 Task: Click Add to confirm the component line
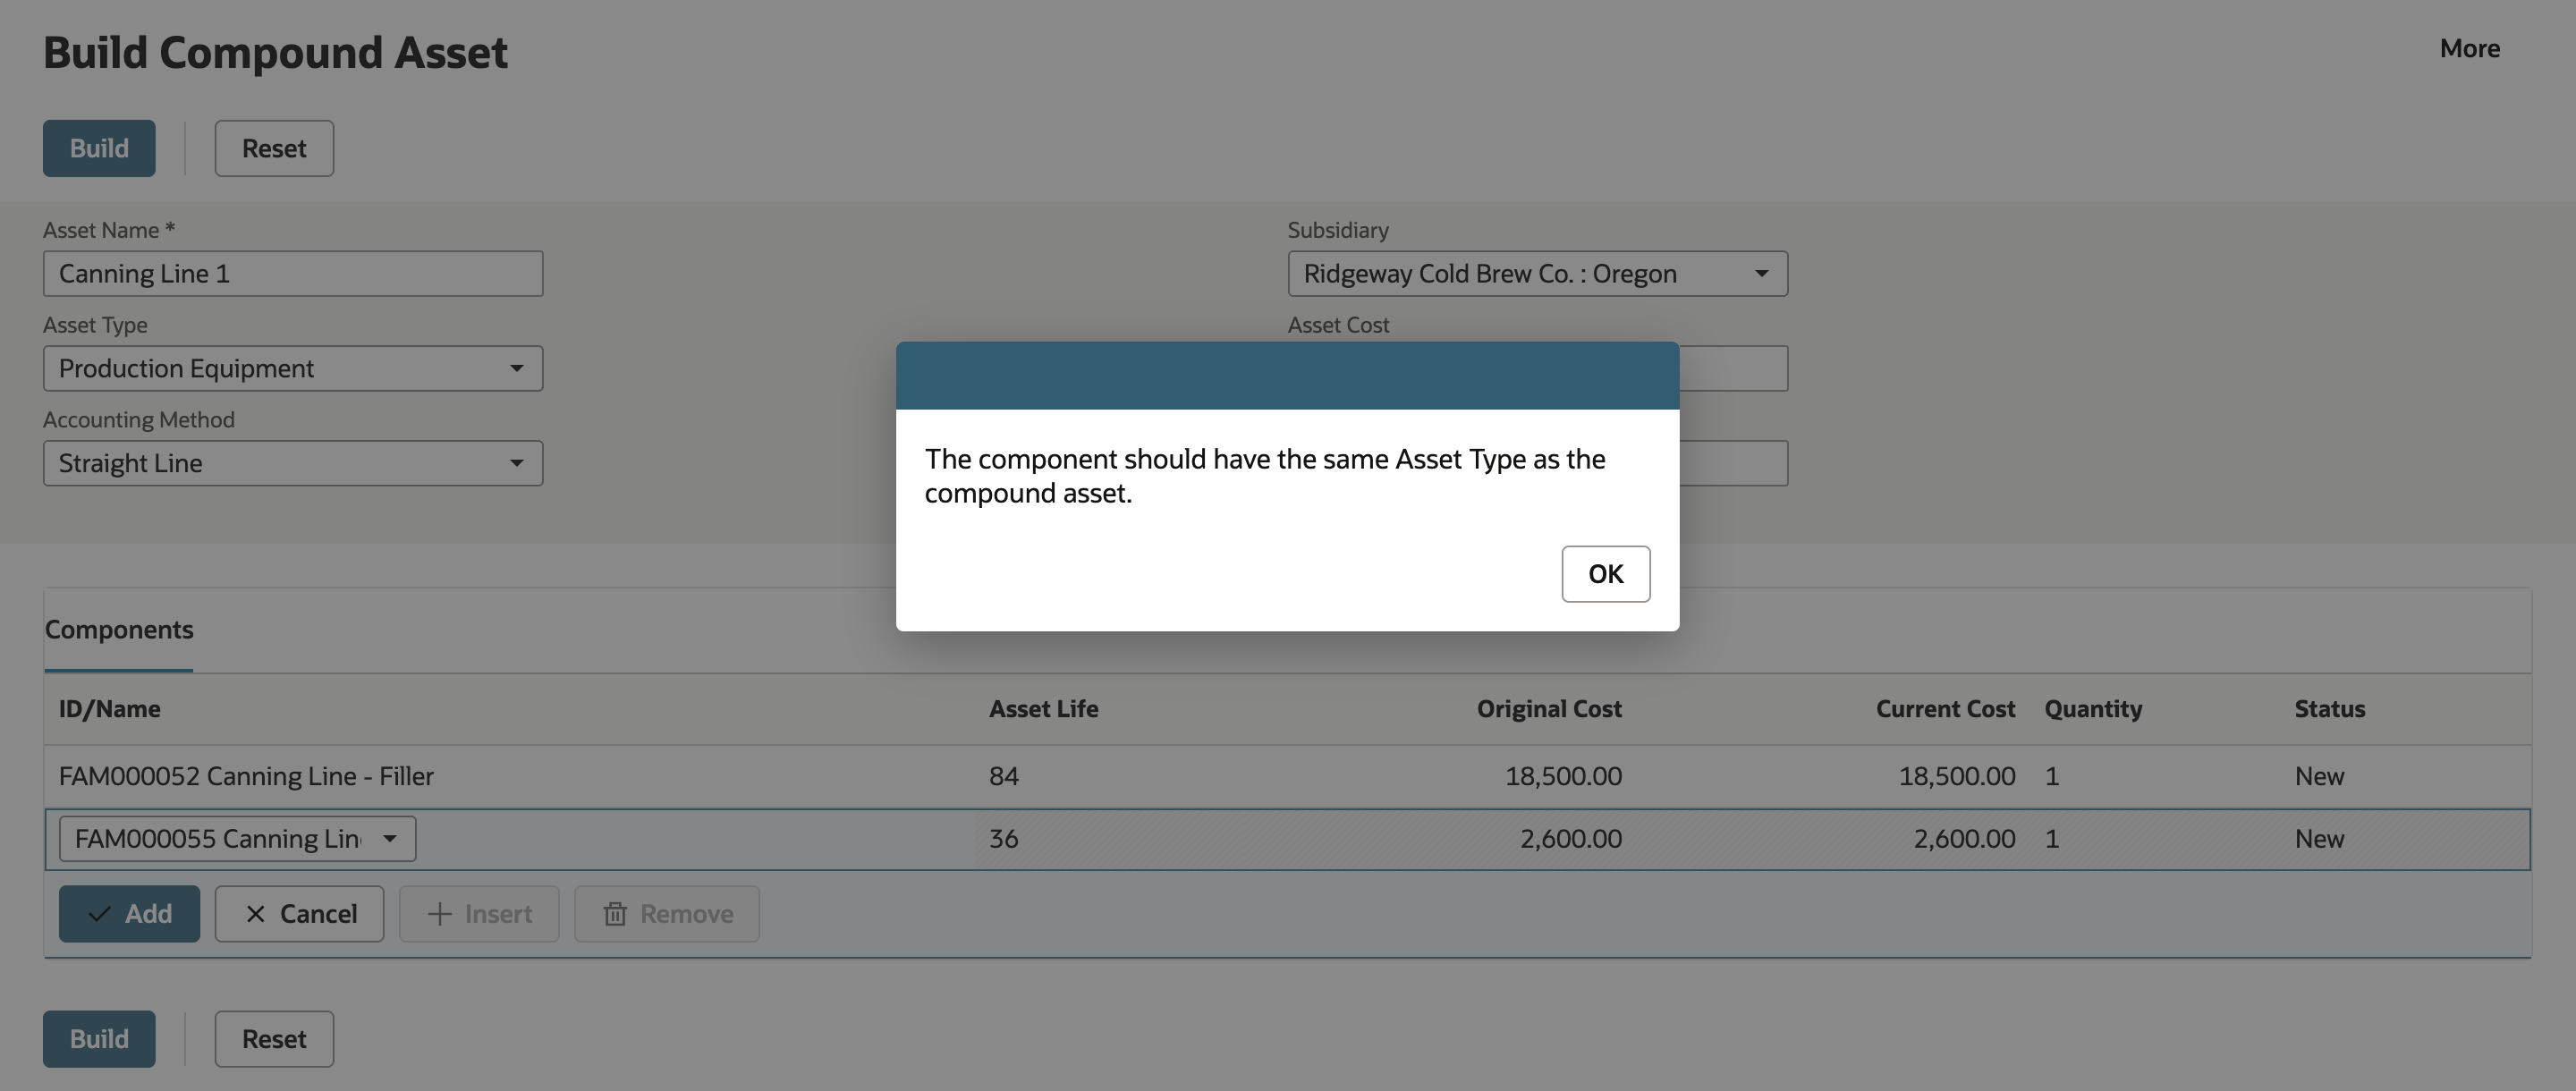pos(129,913)
